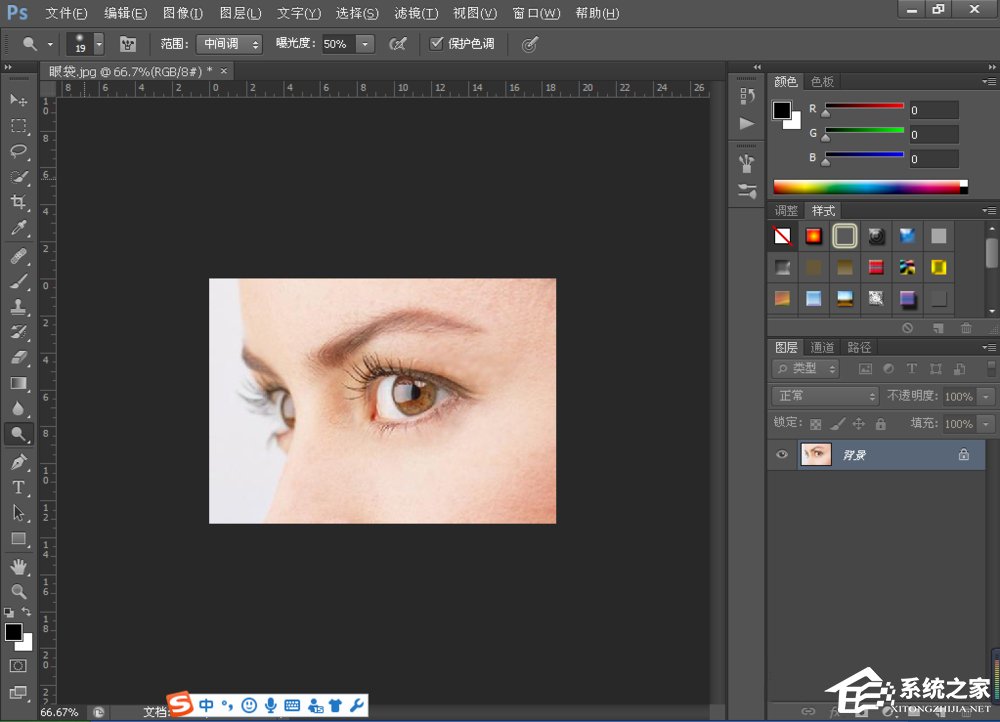Open the 滤镜 menu
Image resolution: width=1000 pixels, height=722 pixels.
[x=416, y=13]
